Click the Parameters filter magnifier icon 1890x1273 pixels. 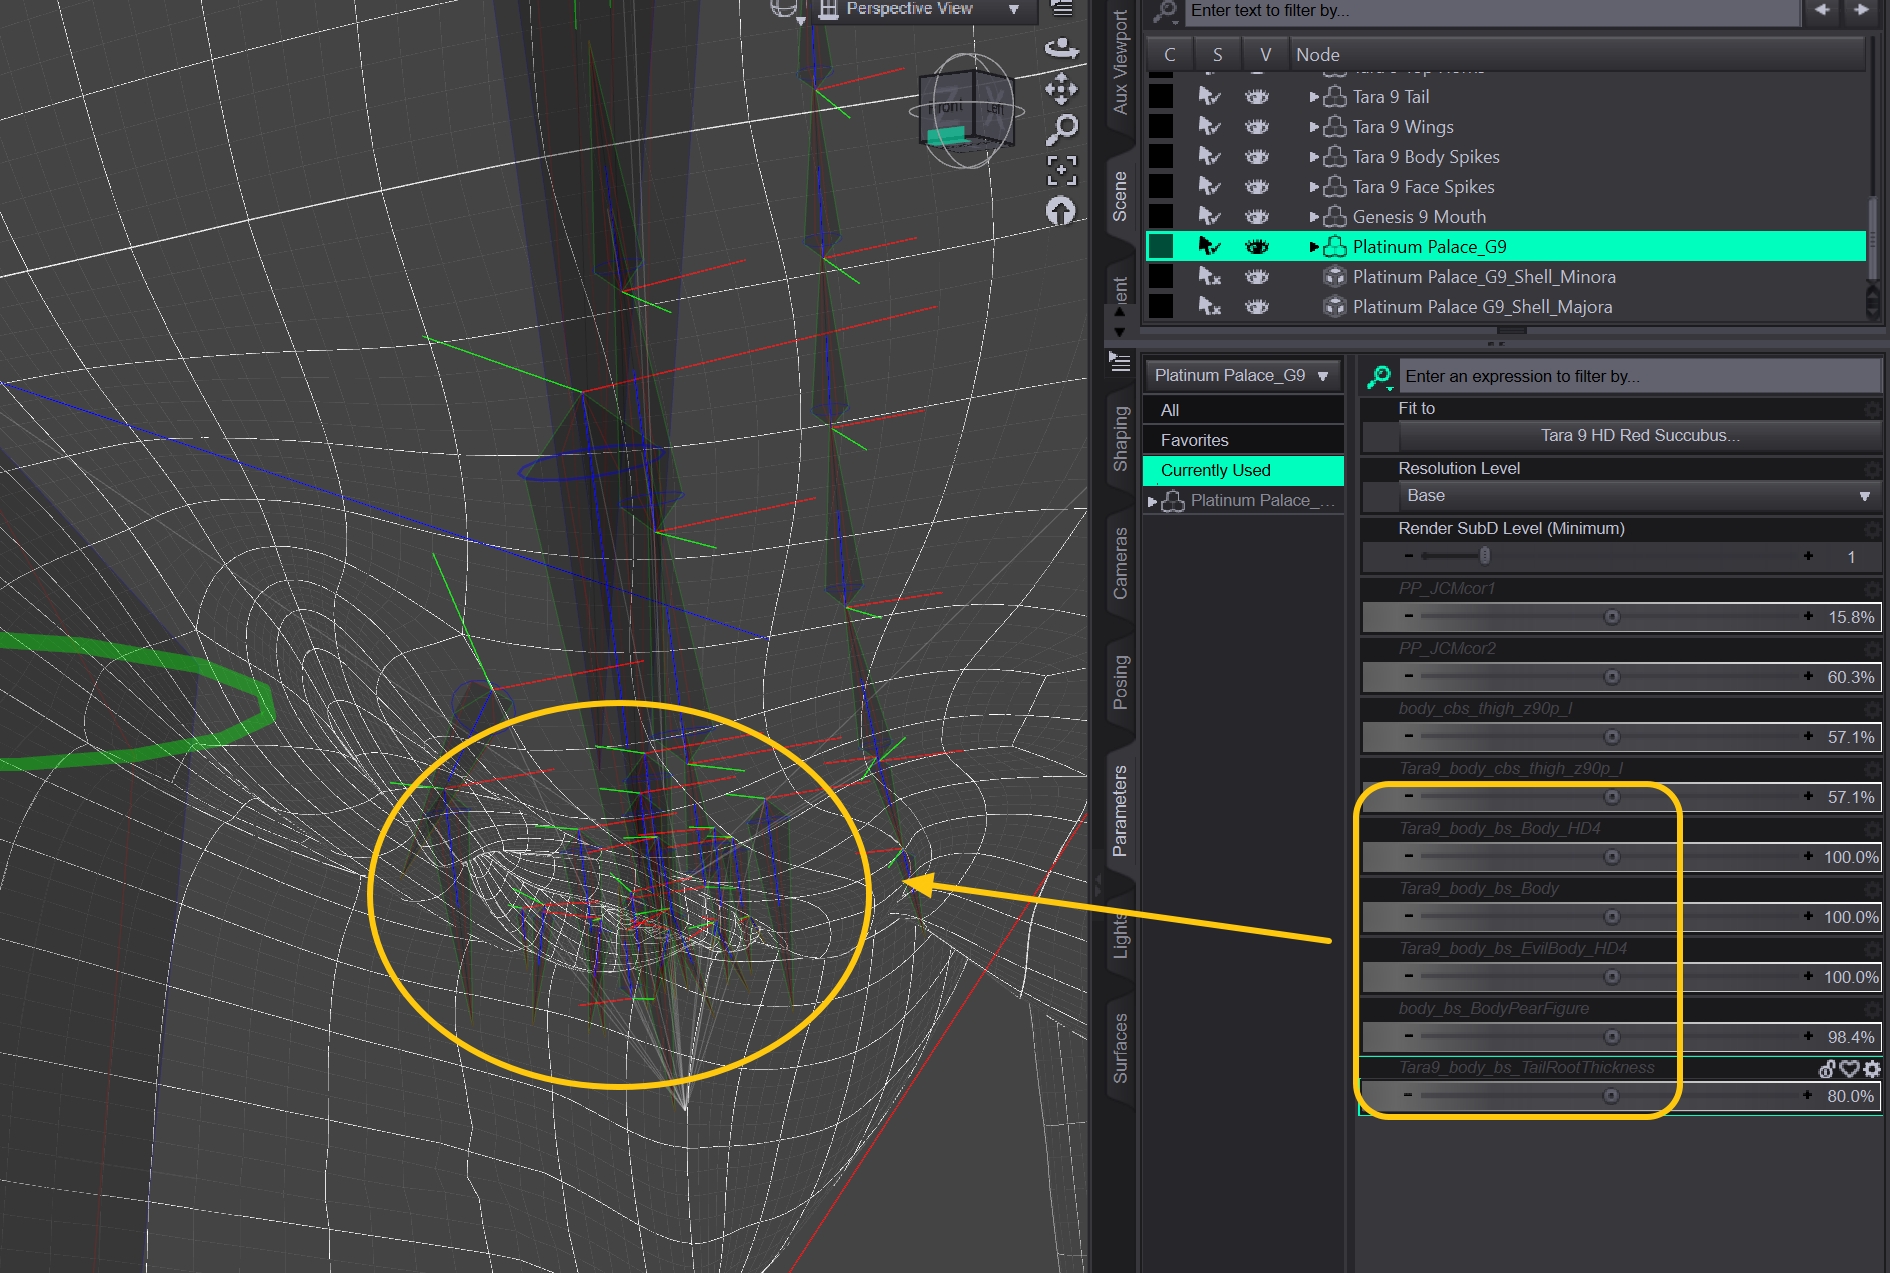point(1380,377)
